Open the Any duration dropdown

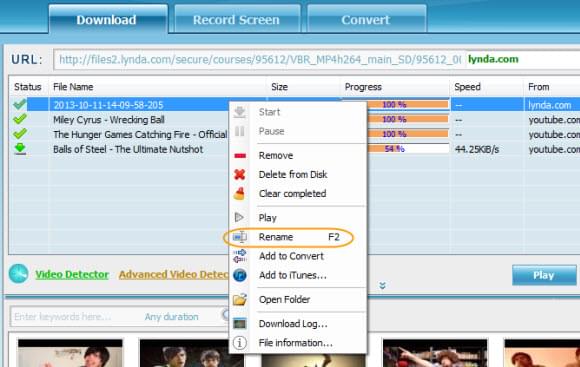(172, 317)
